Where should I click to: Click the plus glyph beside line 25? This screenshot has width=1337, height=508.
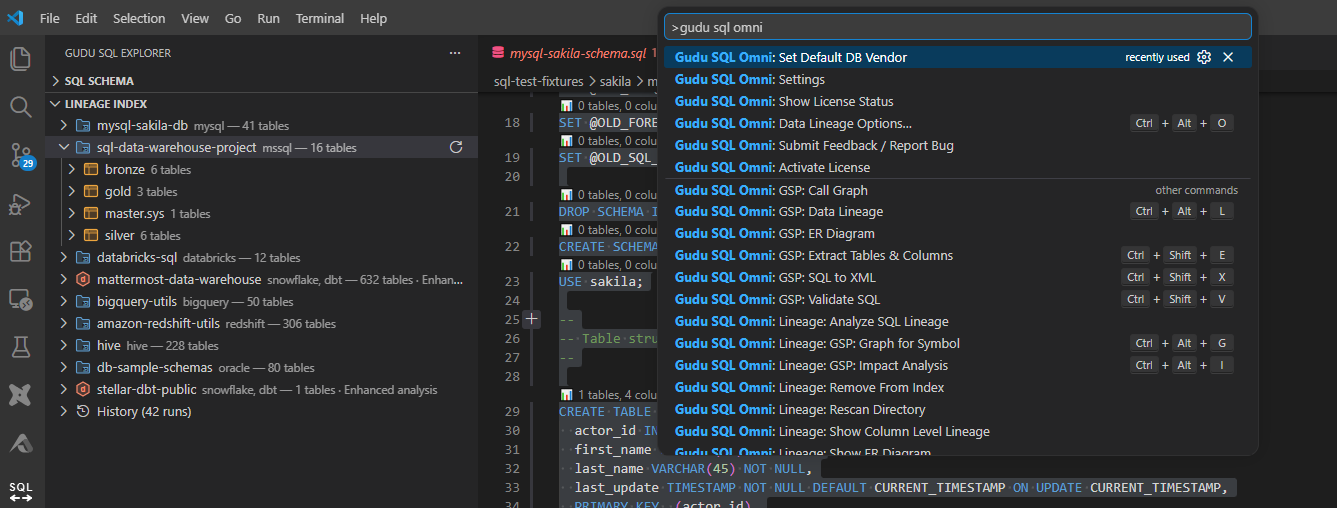tap(532, 319)
